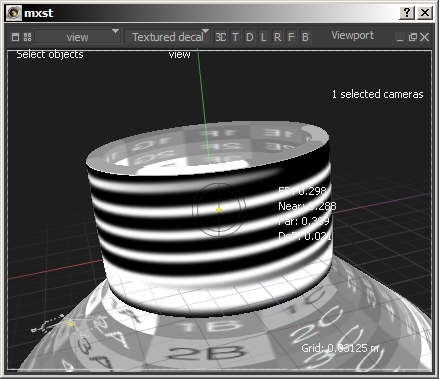
Task: Click the yellow camera focus target point
Action: point(219,210)
